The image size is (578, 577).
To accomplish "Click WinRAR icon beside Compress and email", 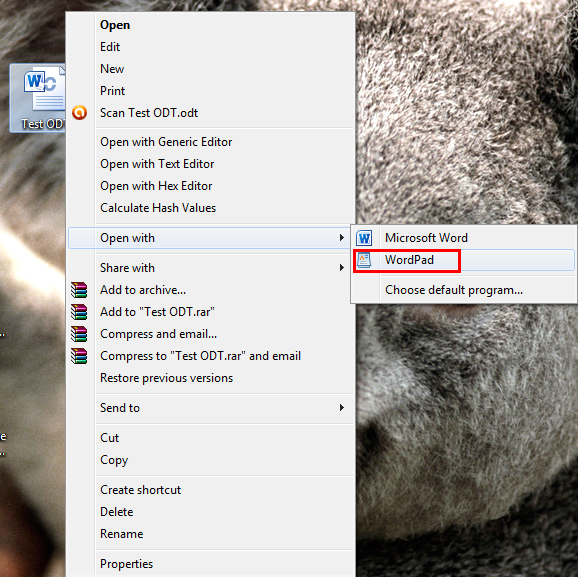I will pyautogui.click(x=79, y=334).
